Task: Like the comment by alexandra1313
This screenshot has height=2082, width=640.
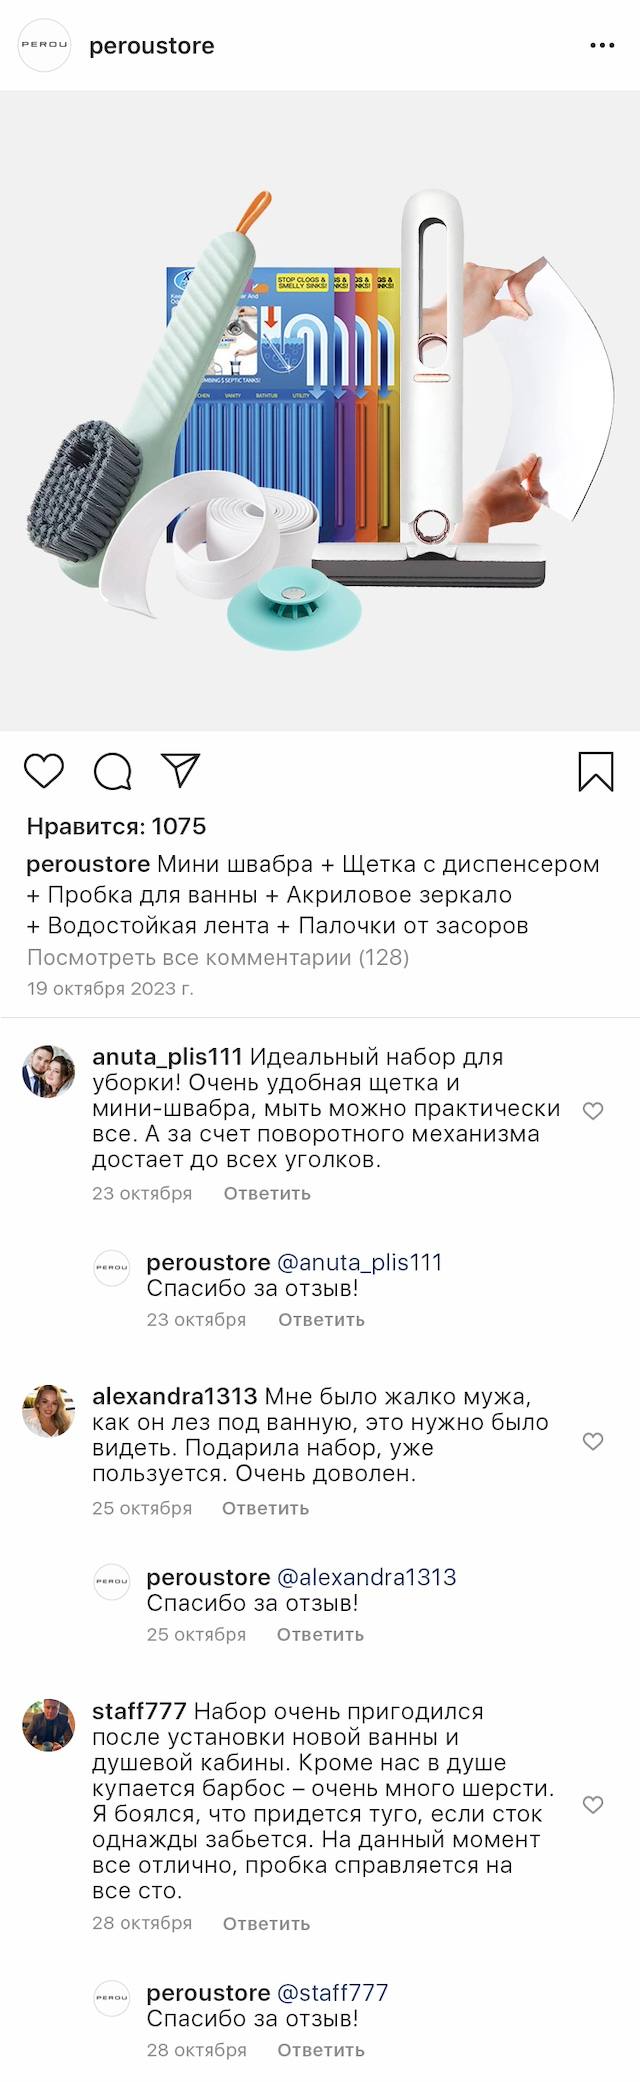Action: coord(593,1441)
